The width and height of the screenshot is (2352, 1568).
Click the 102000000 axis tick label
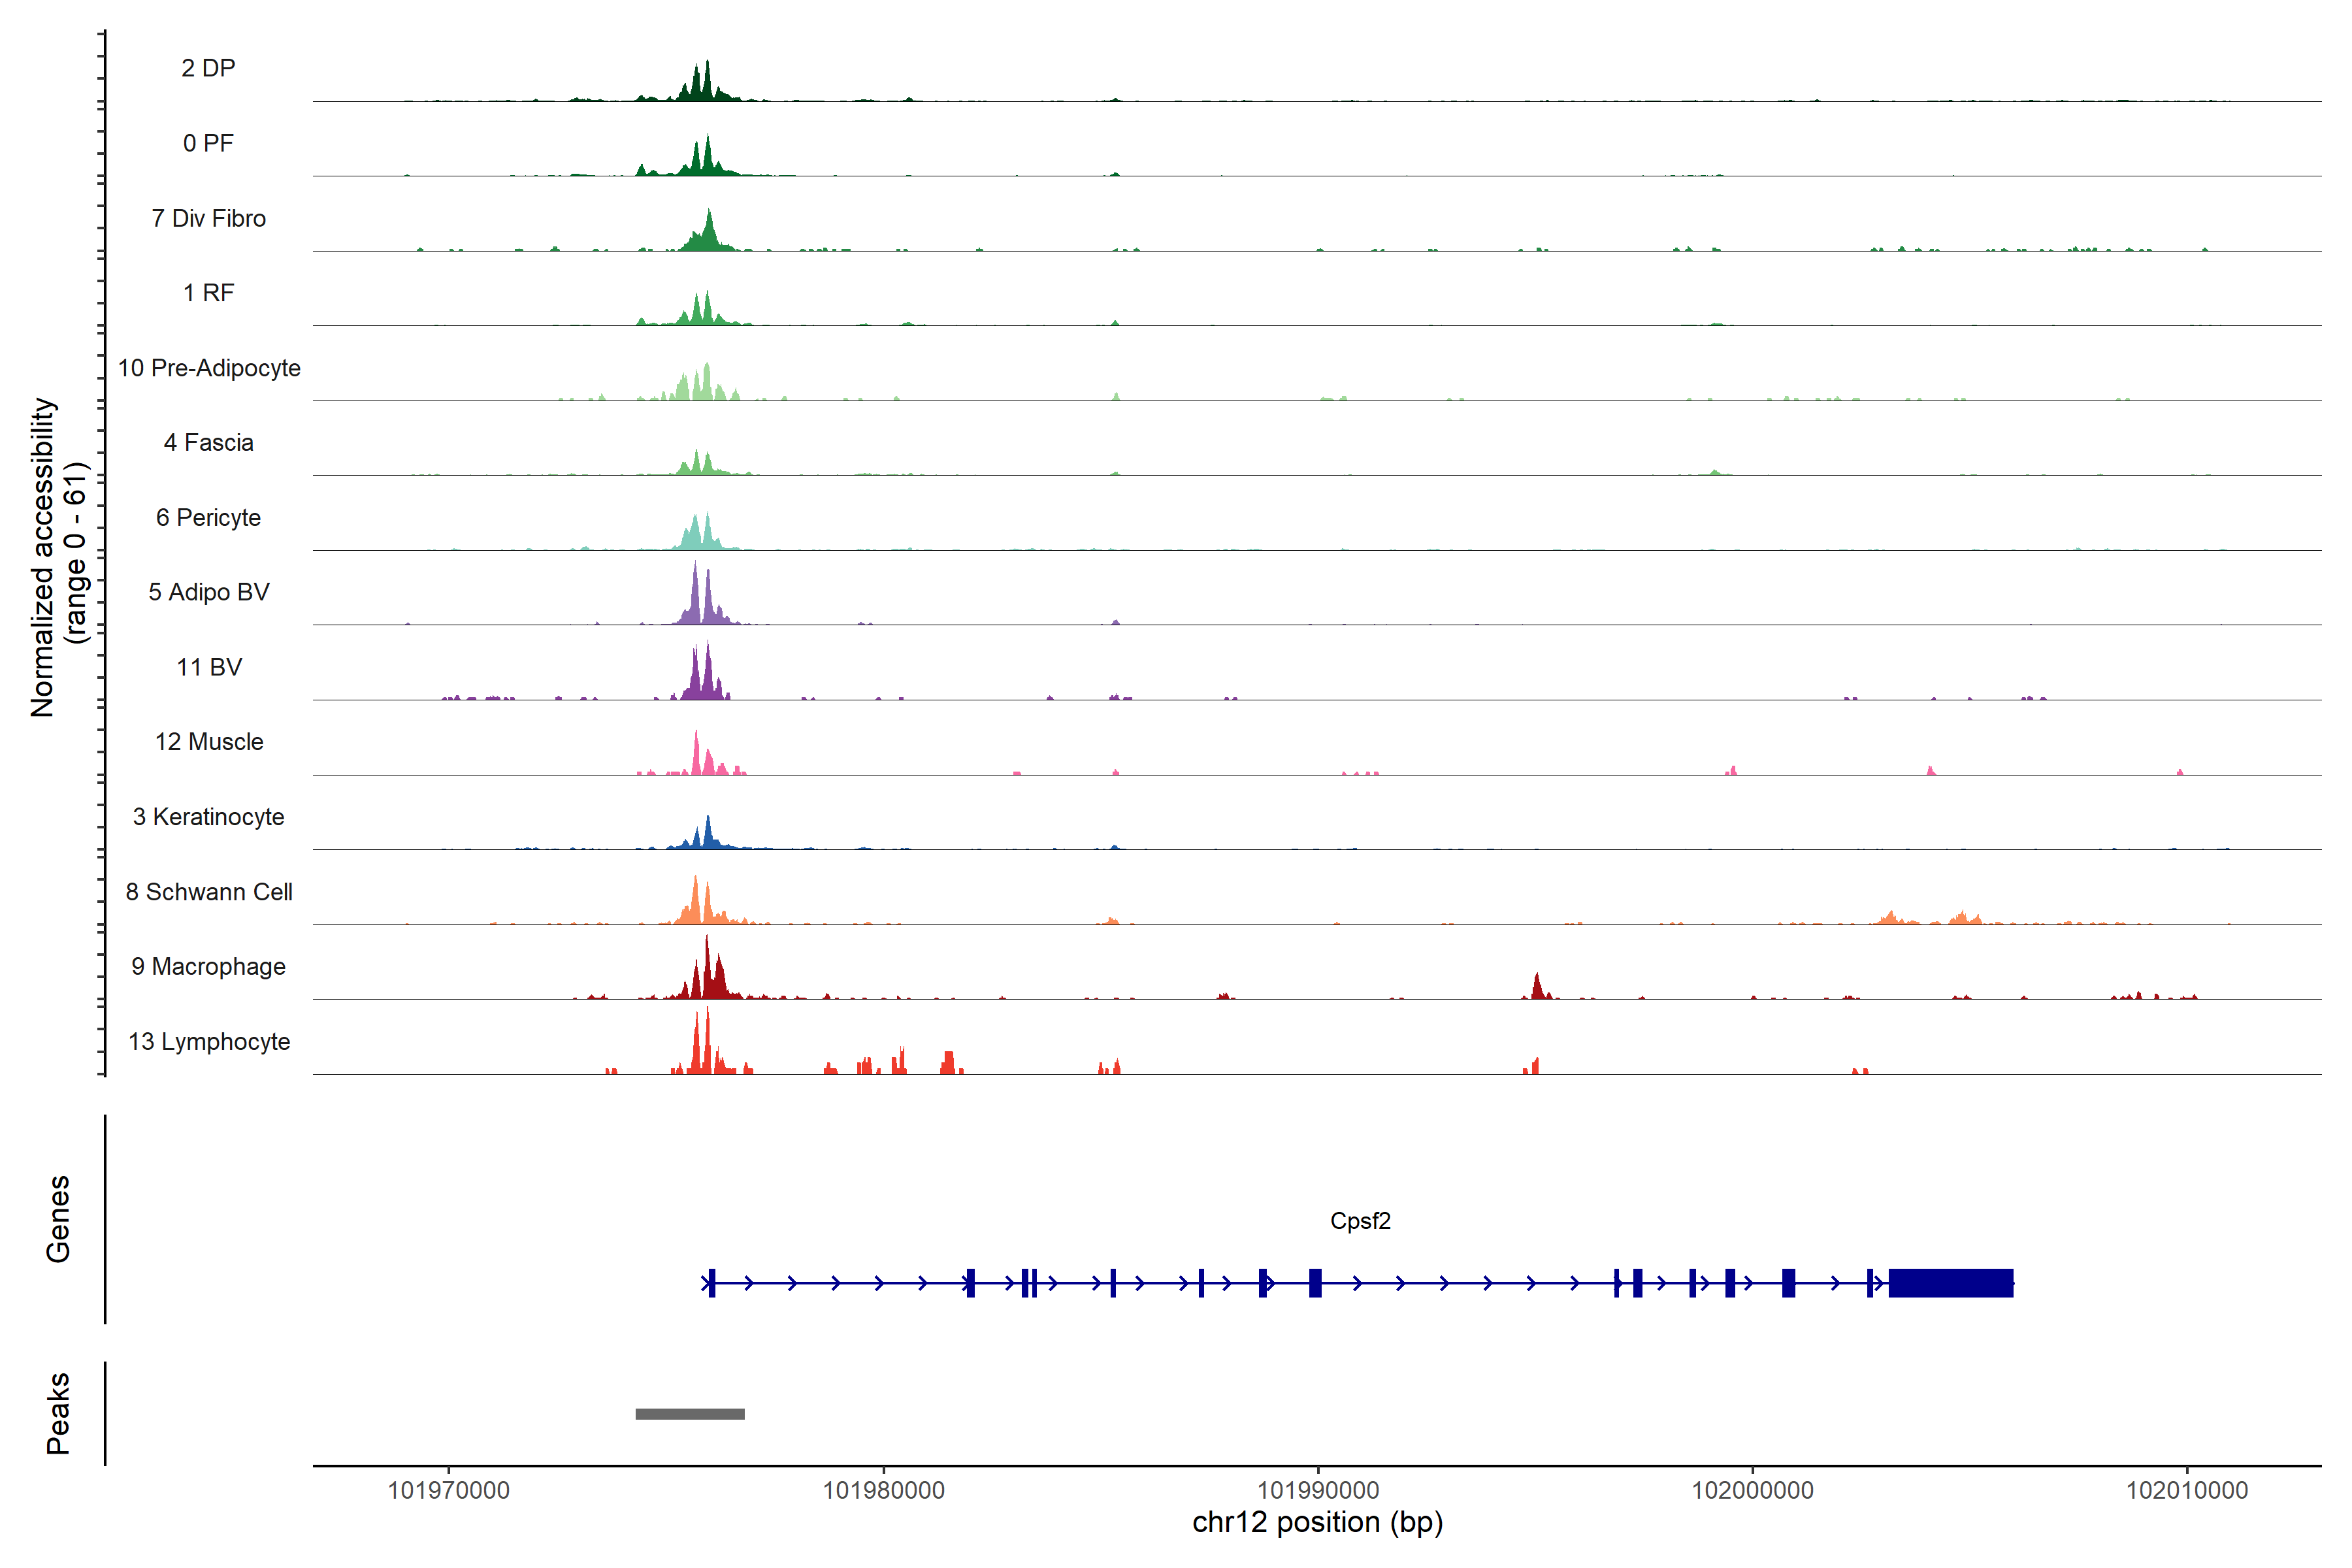coord(1752,1490)
